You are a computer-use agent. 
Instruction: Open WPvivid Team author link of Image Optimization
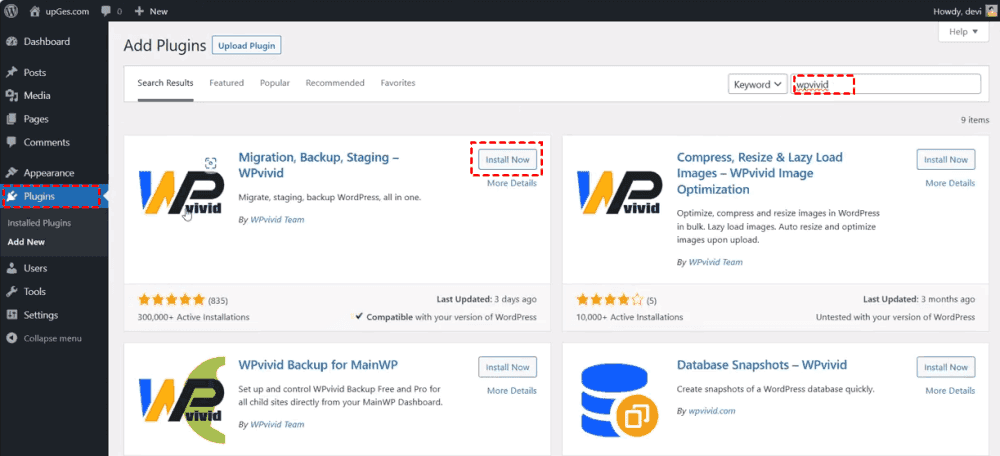tap(716, 262)
